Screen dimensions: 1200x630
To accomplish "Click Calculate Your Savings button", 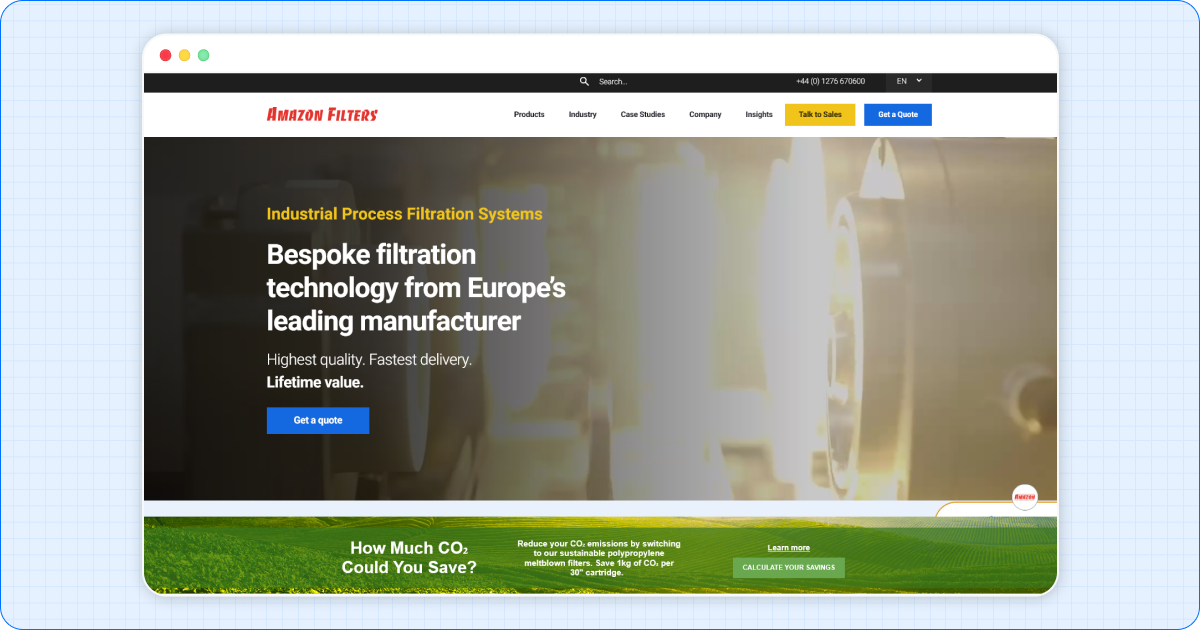I will (x=789, y=568).
